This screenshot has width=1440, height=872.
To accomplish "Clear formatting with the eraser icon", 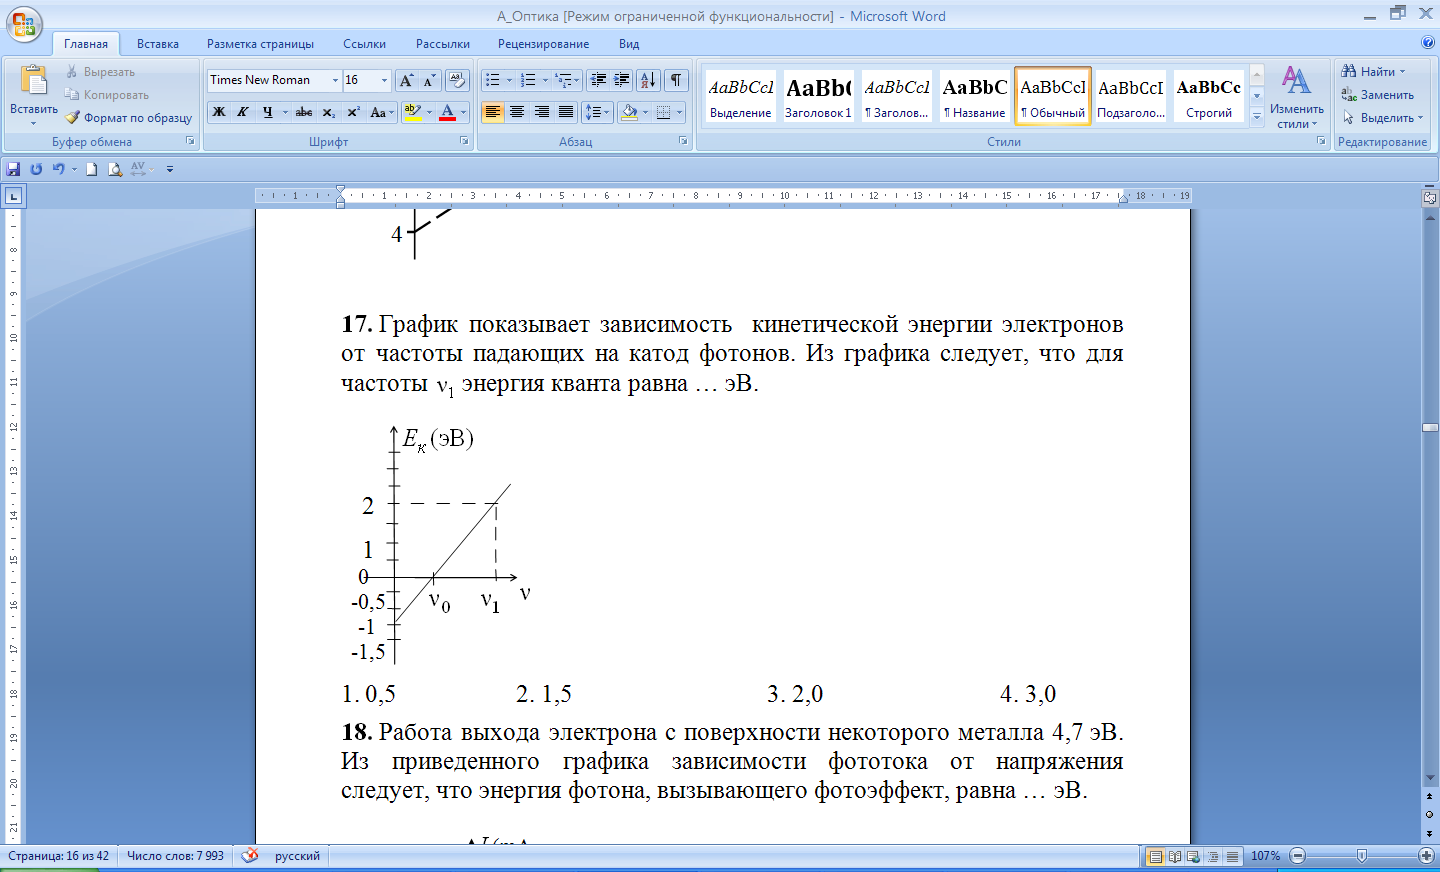I will pos(457,80).
